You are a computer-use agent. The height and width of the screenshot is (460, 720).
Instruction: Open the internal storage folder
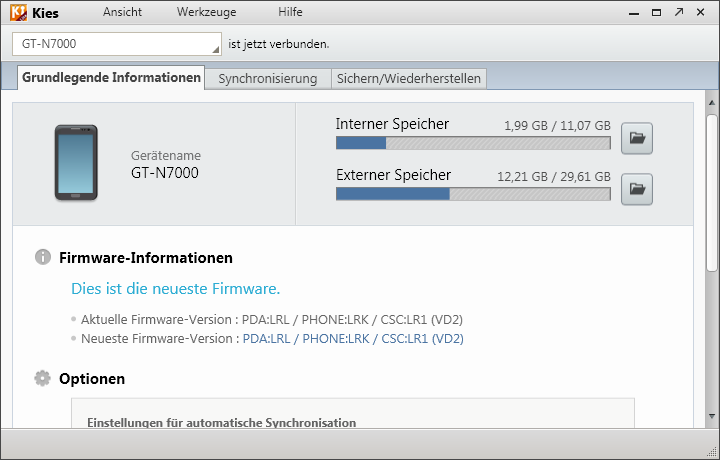click(637, 140)
